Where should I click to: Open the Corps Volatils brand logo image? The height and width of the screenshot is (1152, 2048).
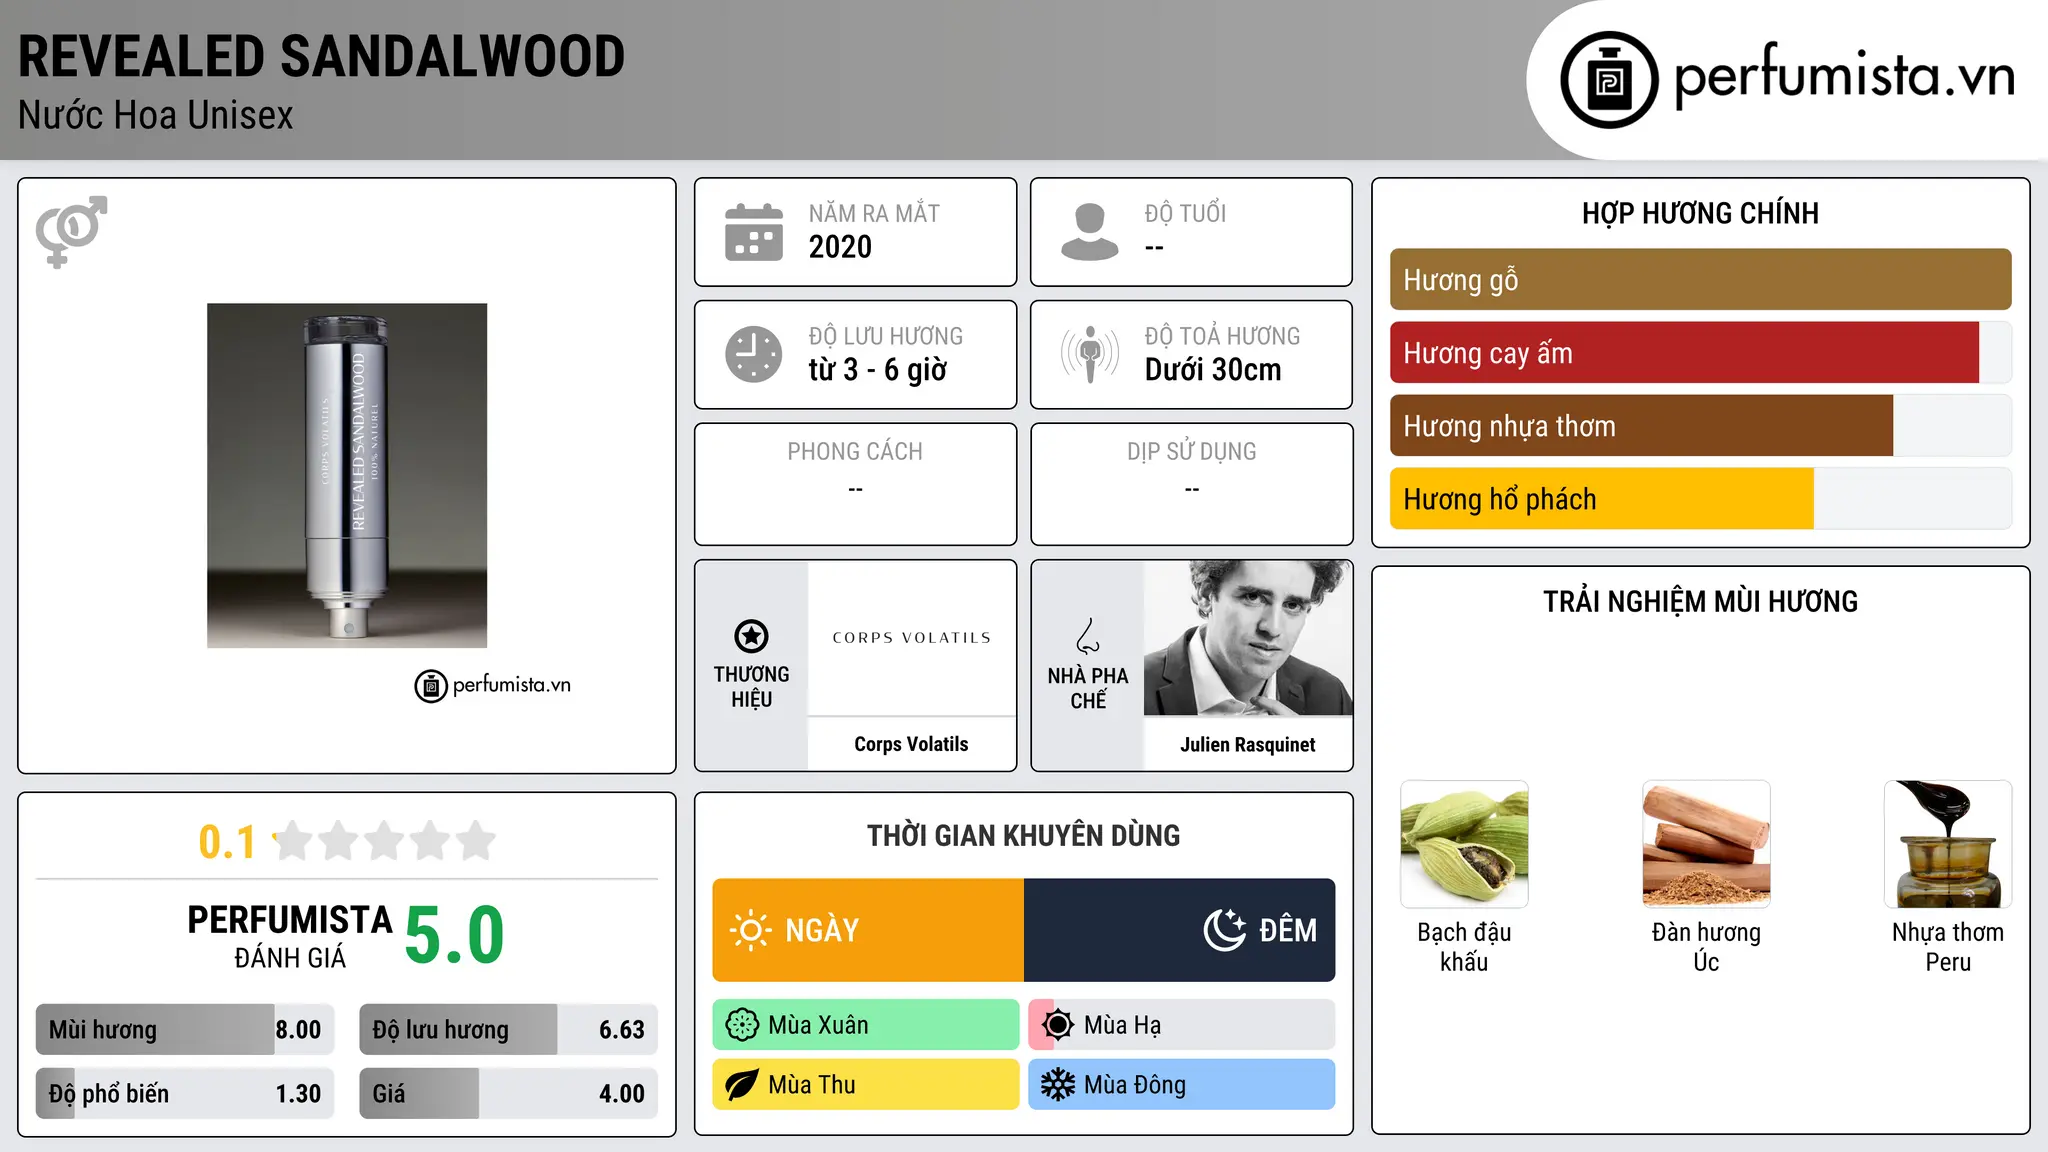[x=912, y=638]
